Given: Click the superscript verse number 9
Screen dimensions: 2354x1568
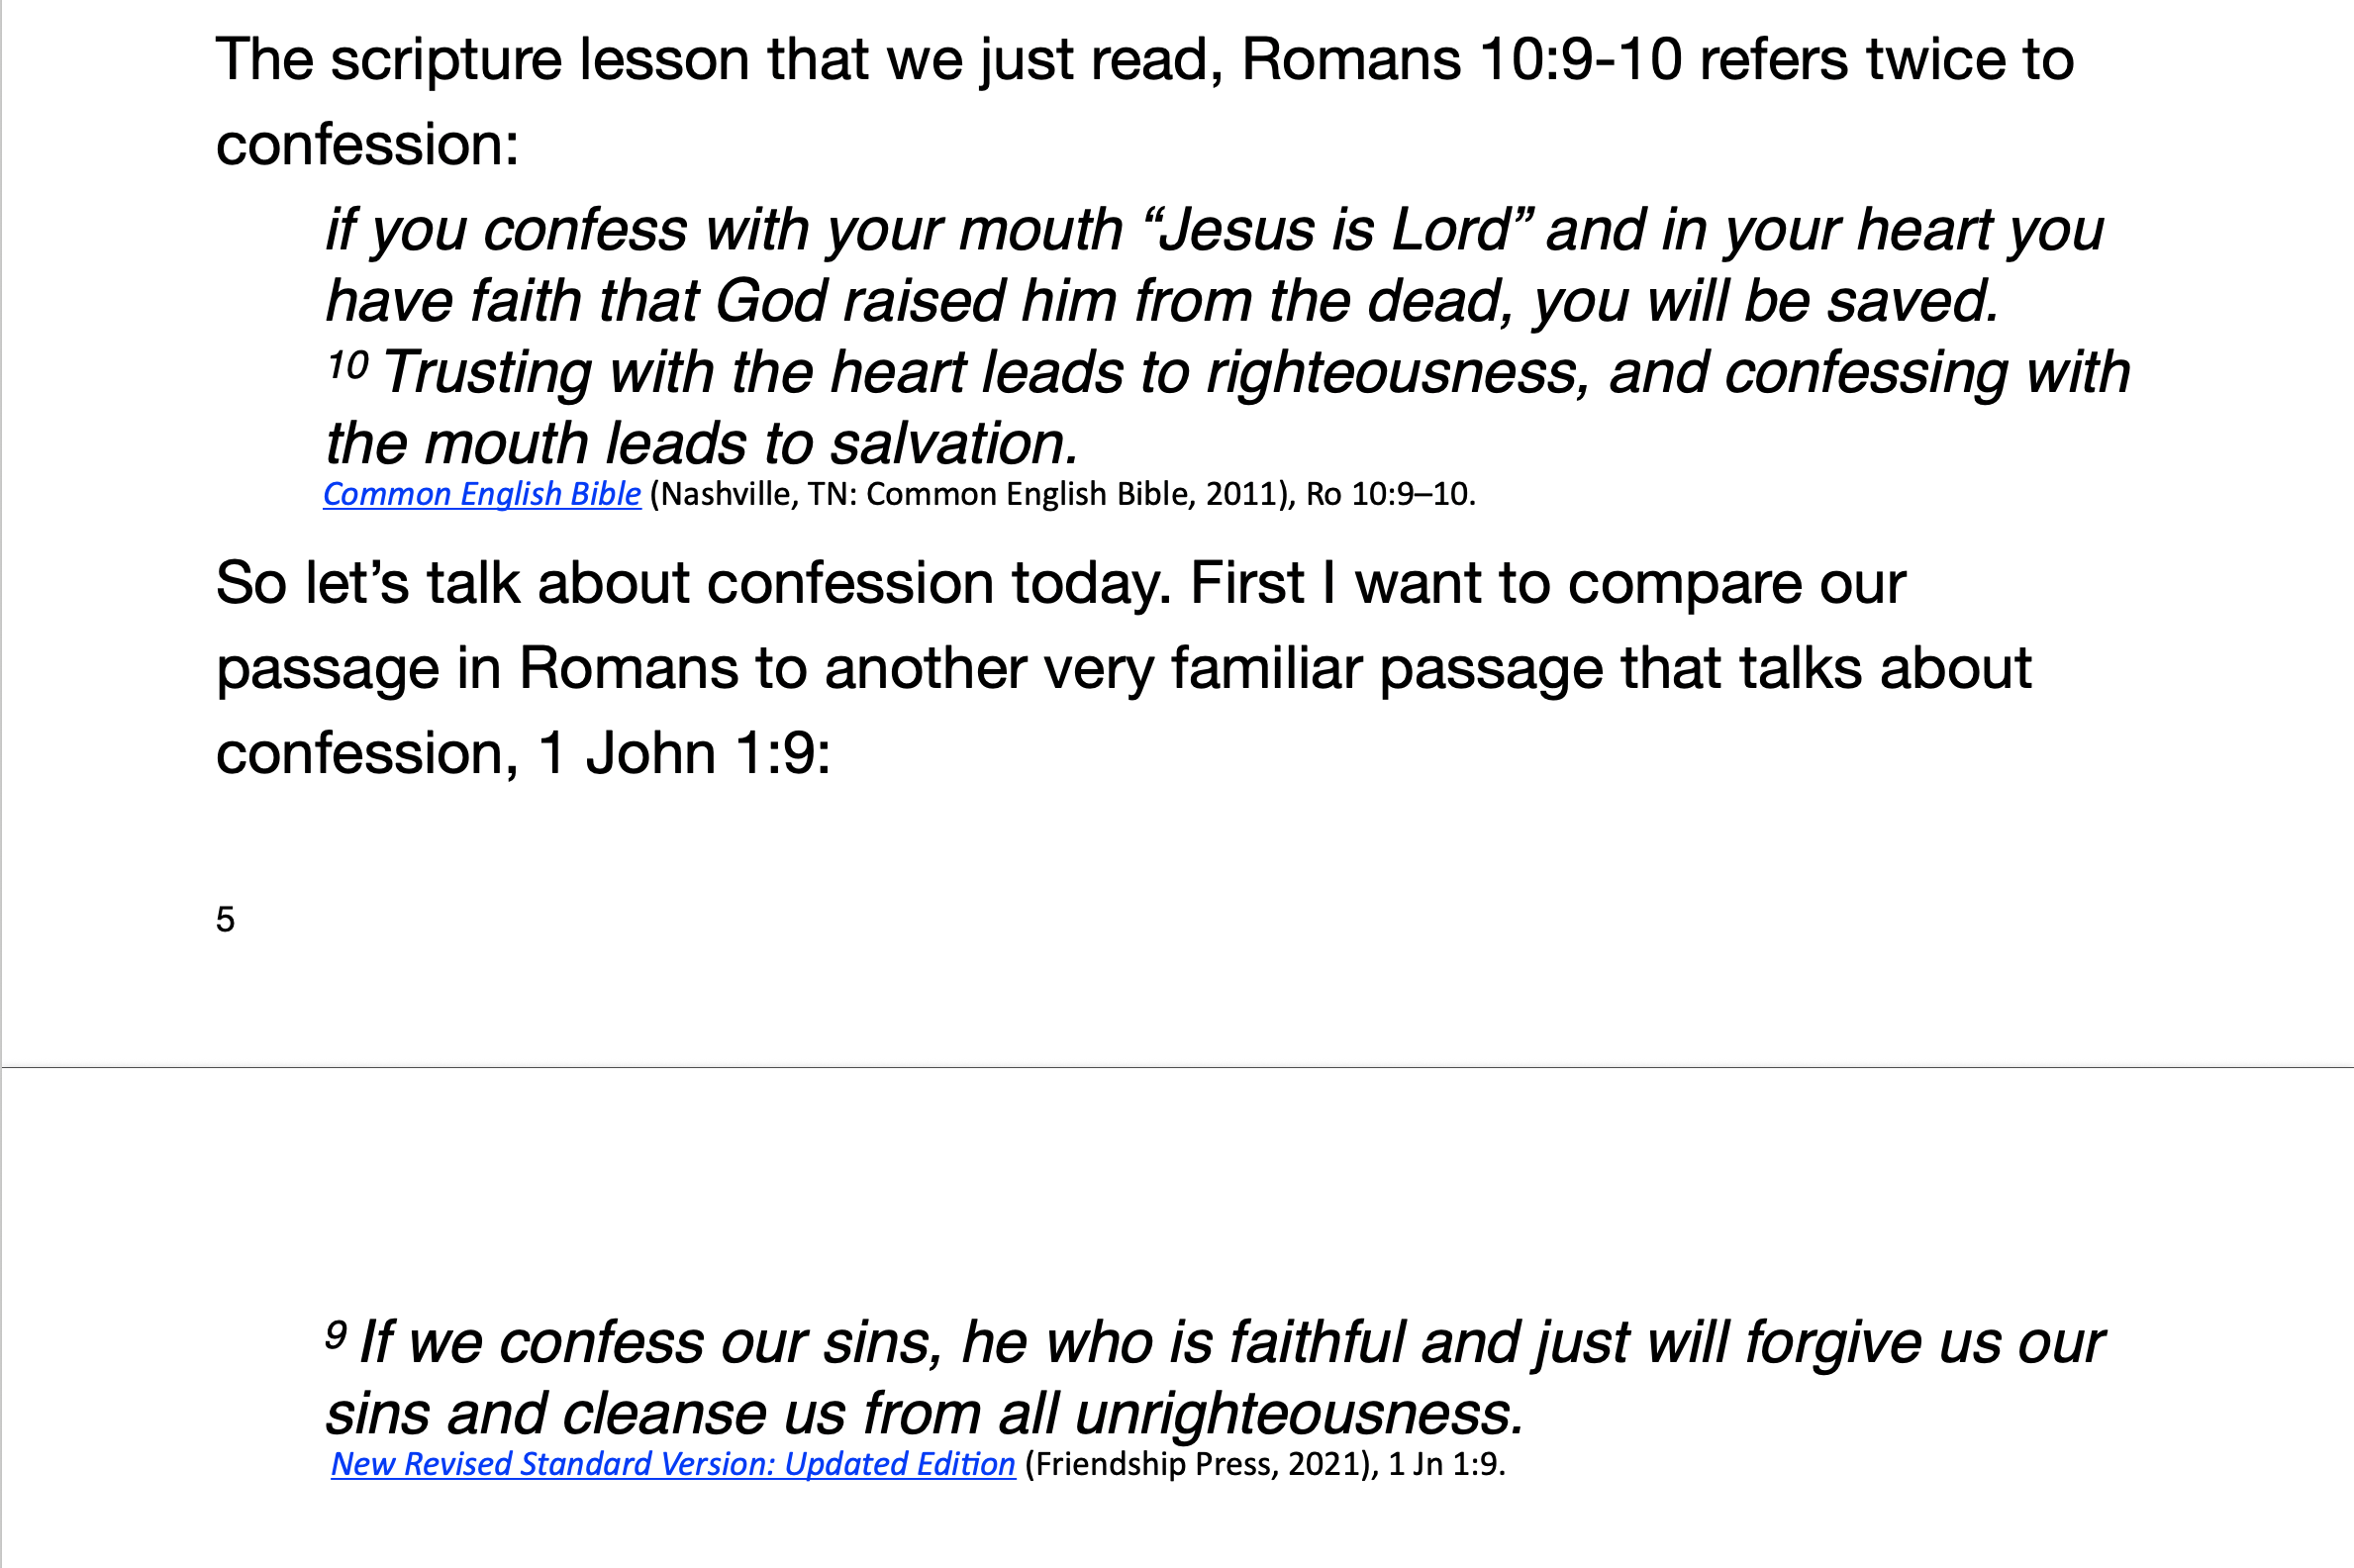Looking at the screenshot, I should tap(336, 1334).
